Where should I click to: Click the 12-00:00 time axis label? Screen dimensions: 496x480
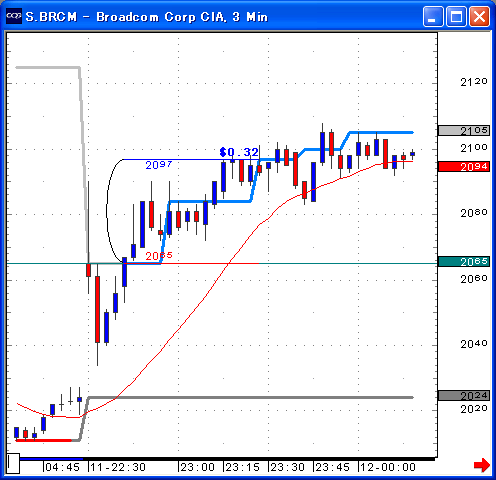click(x=388, y=467)
